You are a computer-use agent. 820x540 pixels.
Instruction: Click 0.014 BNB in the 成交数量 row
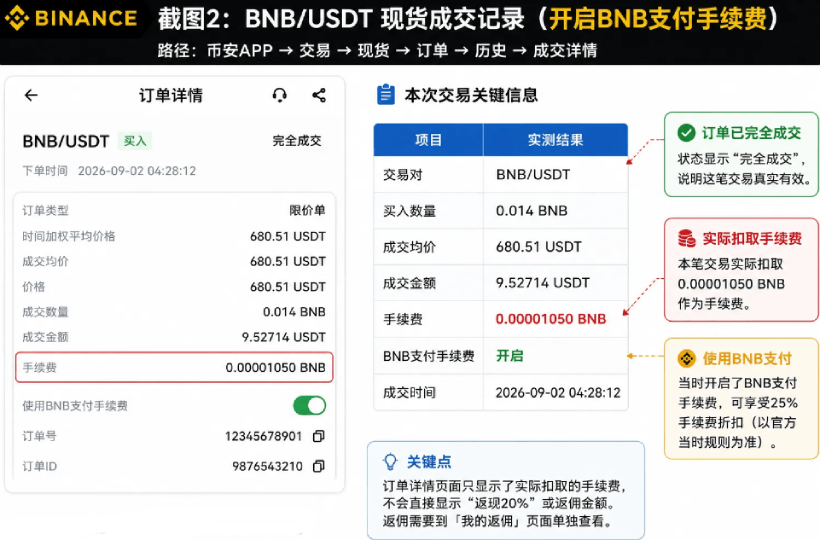coord(294,312)
